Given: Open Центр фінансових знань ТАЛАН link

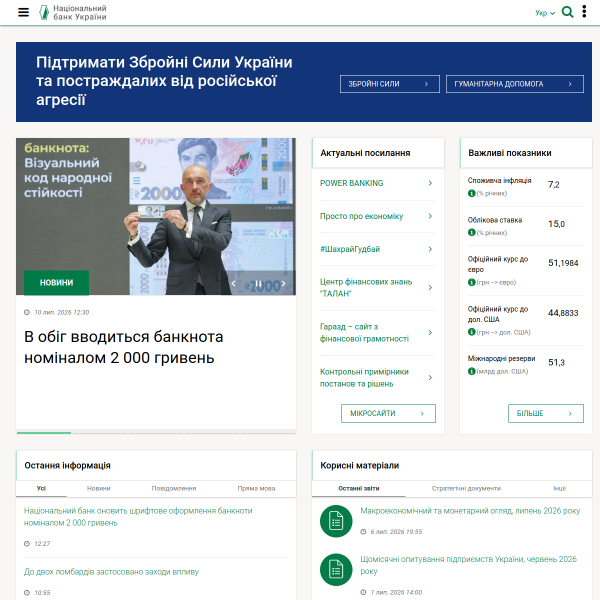Looking at the screenshot, I should click(x=366, y=288).
